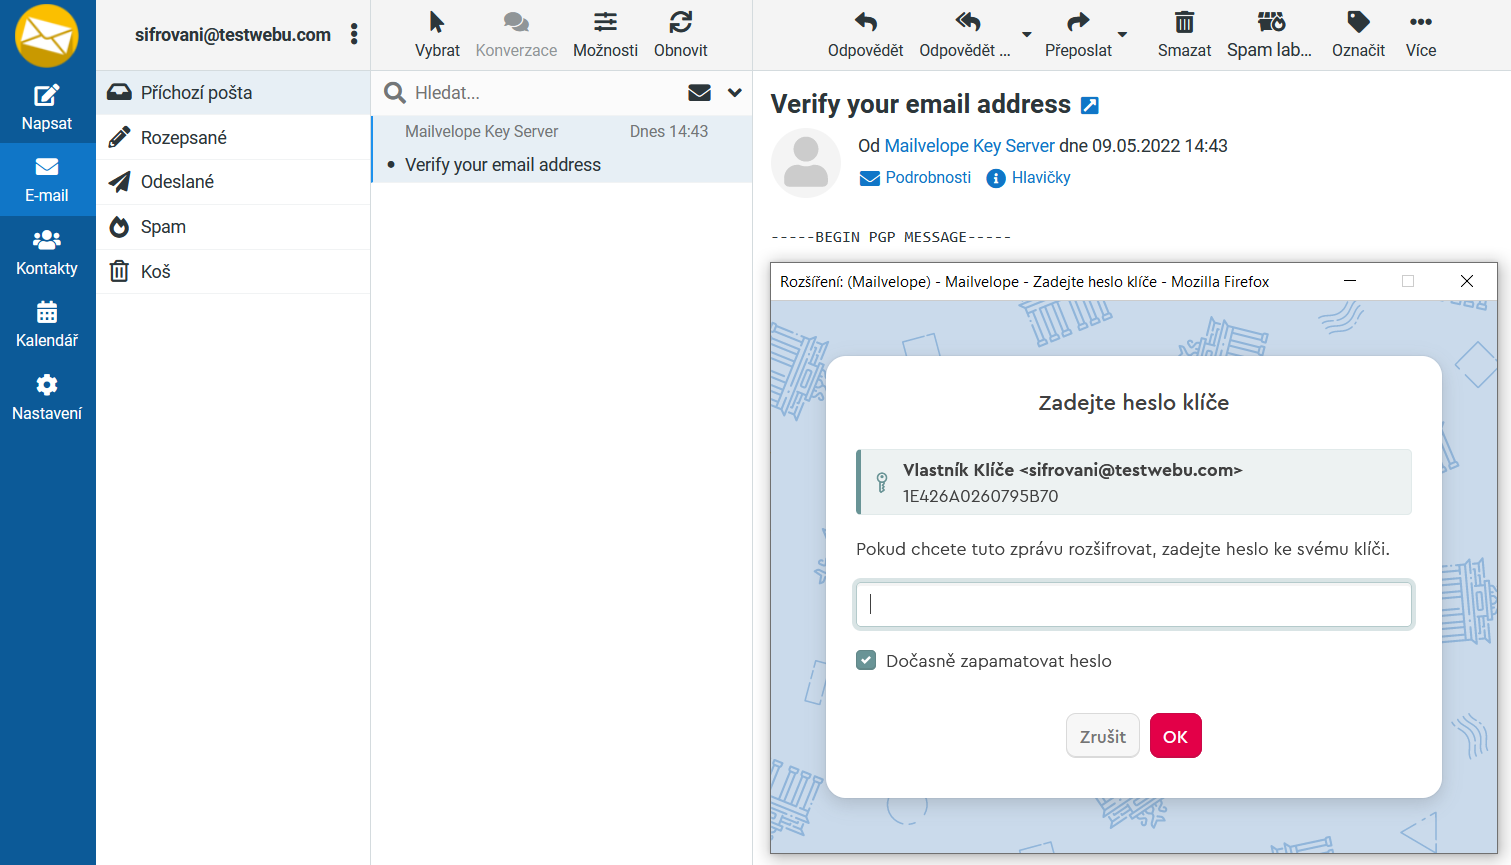Click the Spam lab... button
Image resolution: width=1511 pixels, height=865 pixels.
[1270, 35]
